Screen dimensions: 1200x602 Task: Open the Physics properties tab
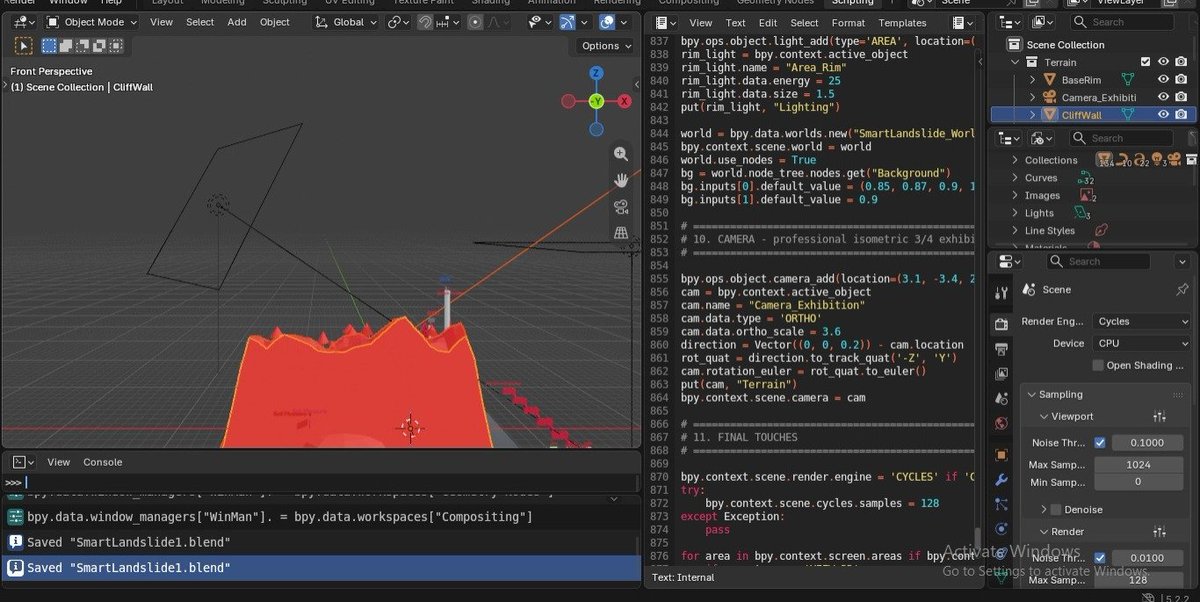pos(1002,529)
